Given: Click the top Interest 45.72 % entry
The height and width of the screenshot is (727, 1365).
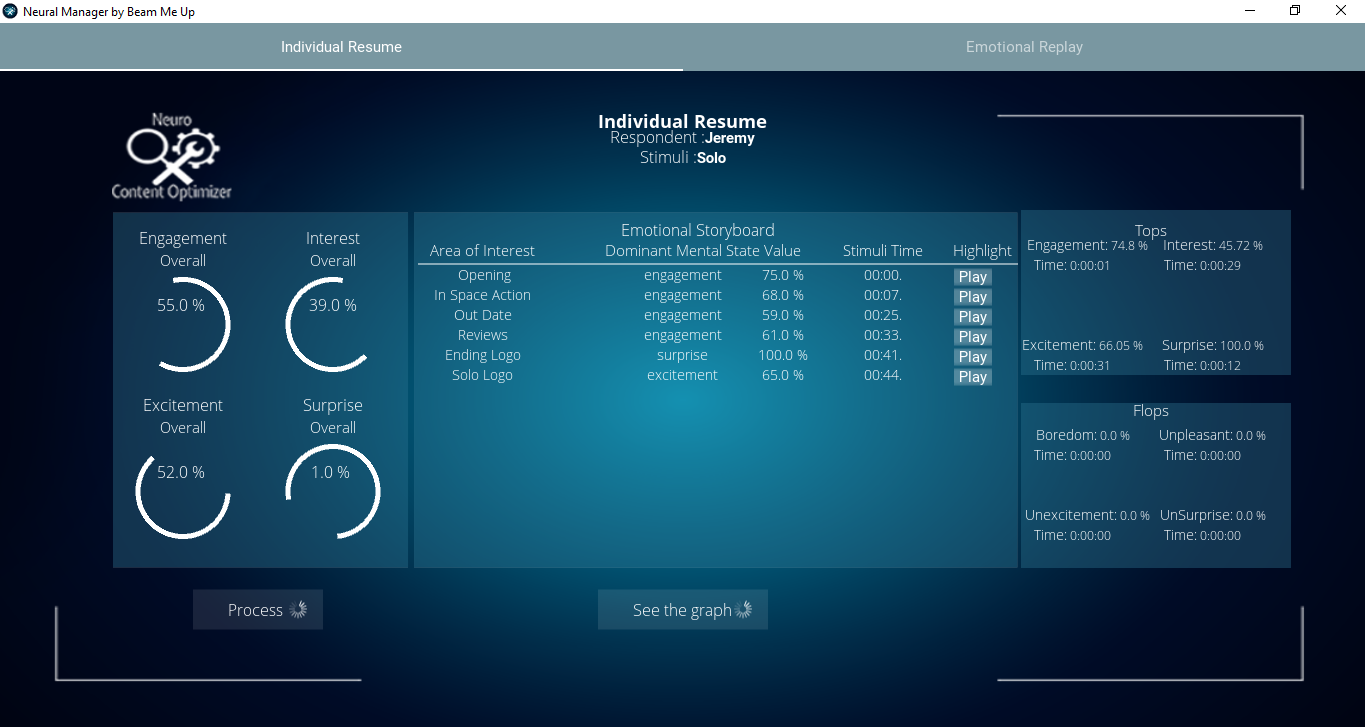Looking at the screenshot, I should [1213, 245].
